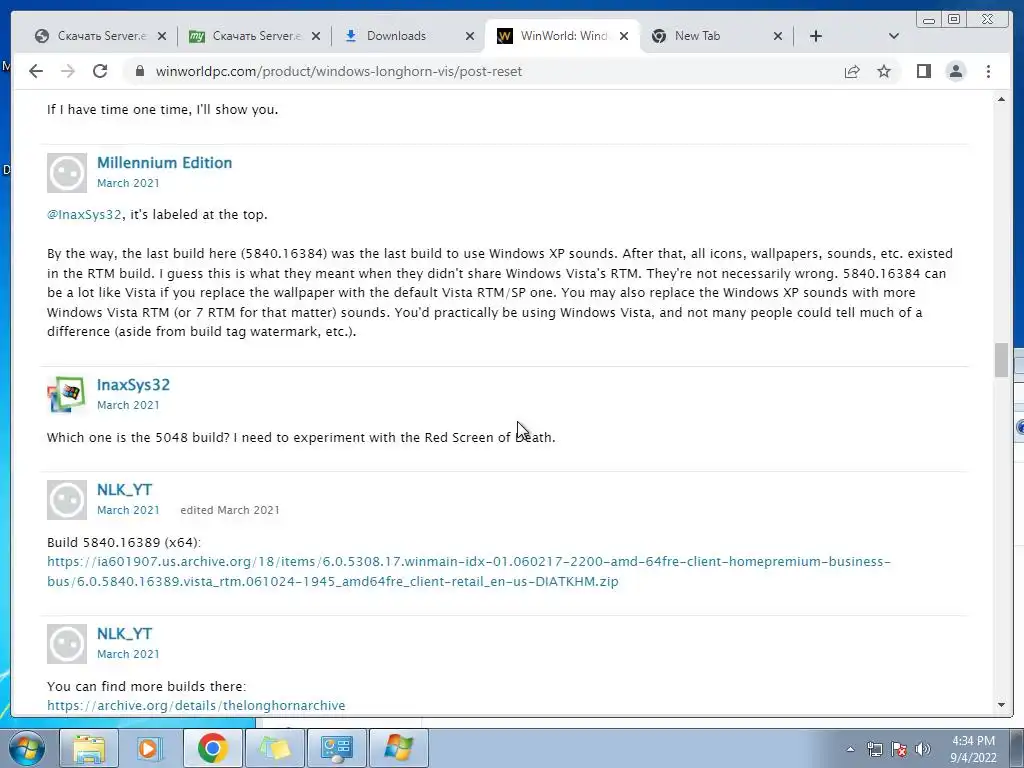Viewport: 1024px width, 768px height.
Task: Go back to previous page
Action: point(36,71)
